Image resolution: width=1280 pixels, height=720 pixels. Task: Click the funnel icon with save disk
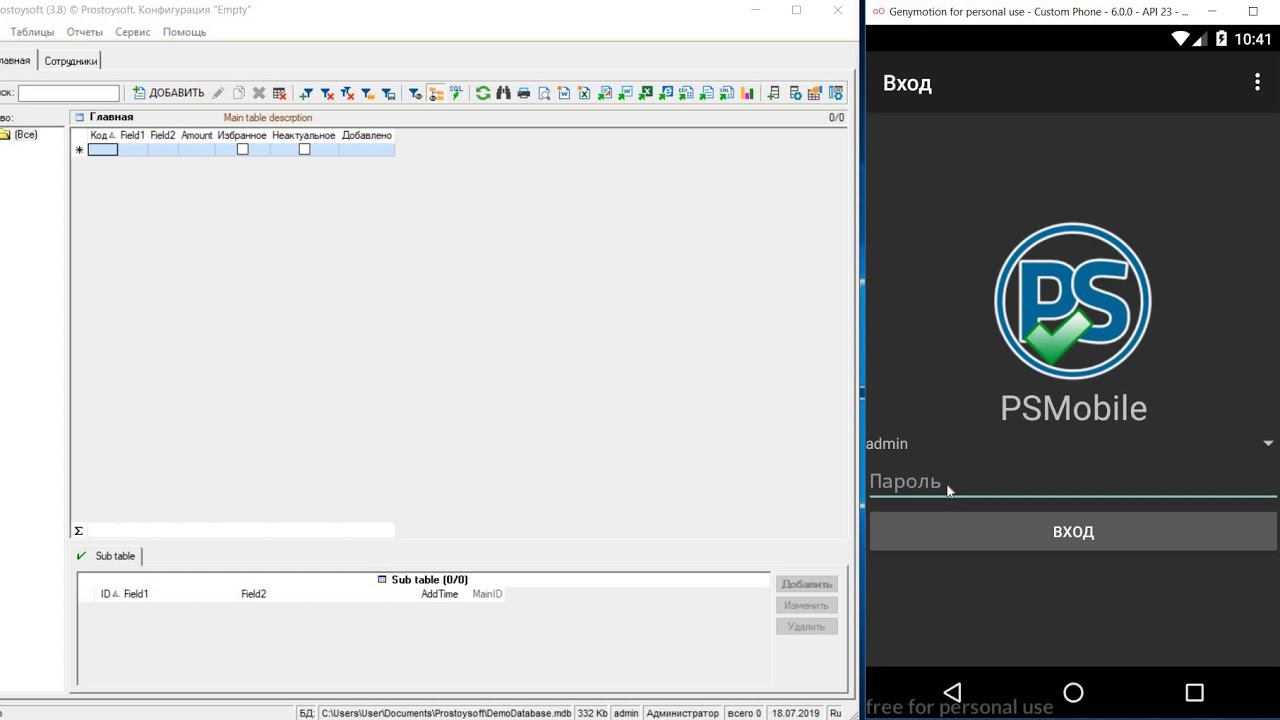click(x=388, y=93)
